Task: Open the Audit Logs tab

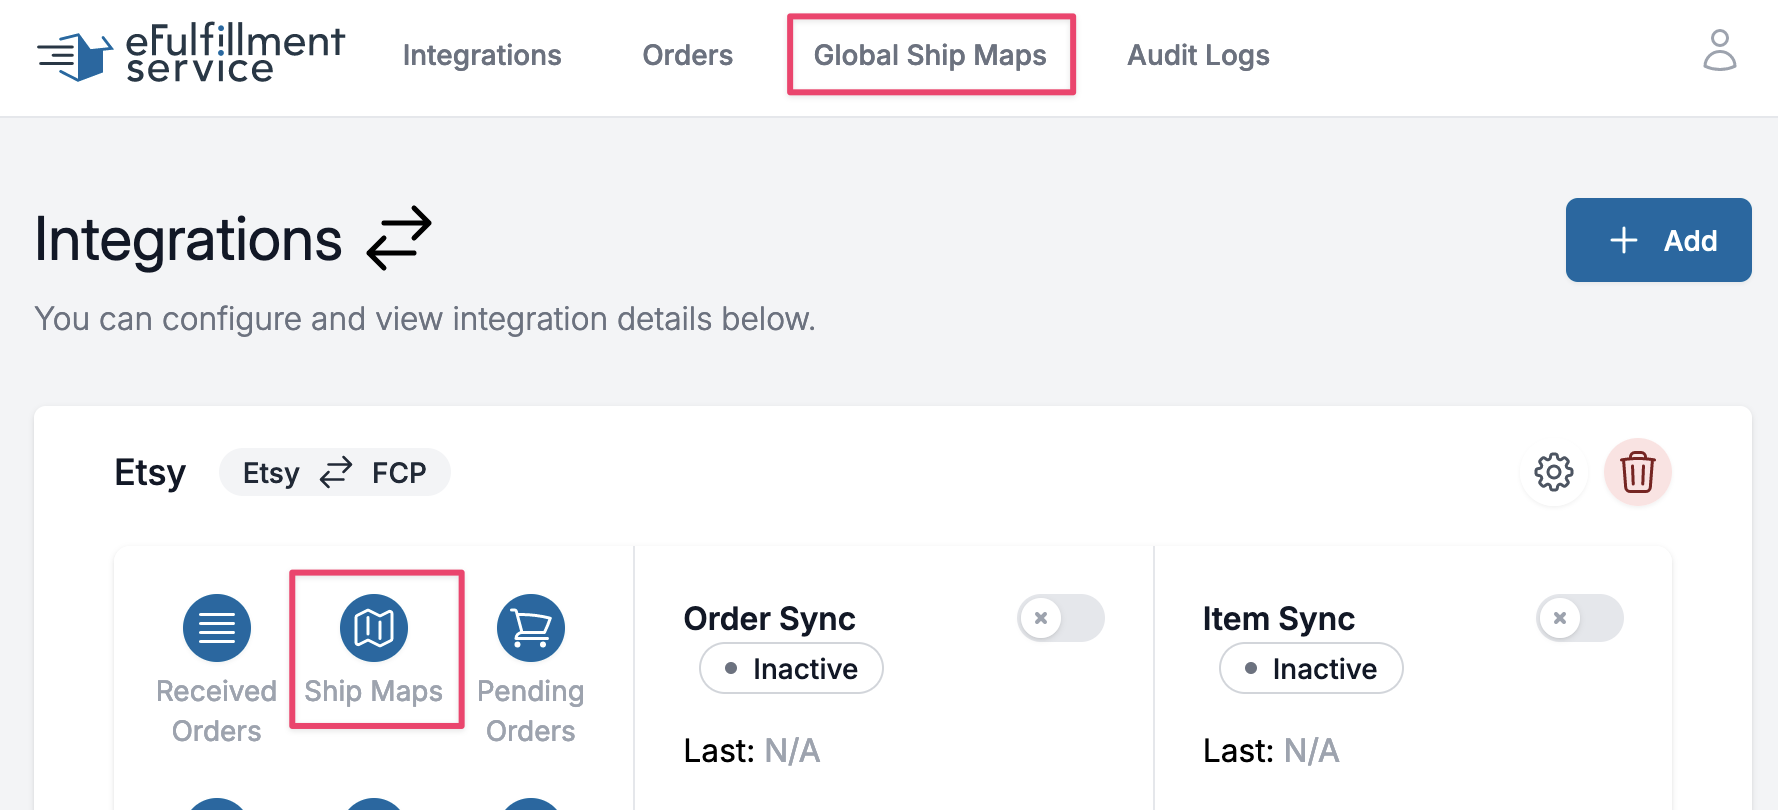Action: [x=1198, y=55]
